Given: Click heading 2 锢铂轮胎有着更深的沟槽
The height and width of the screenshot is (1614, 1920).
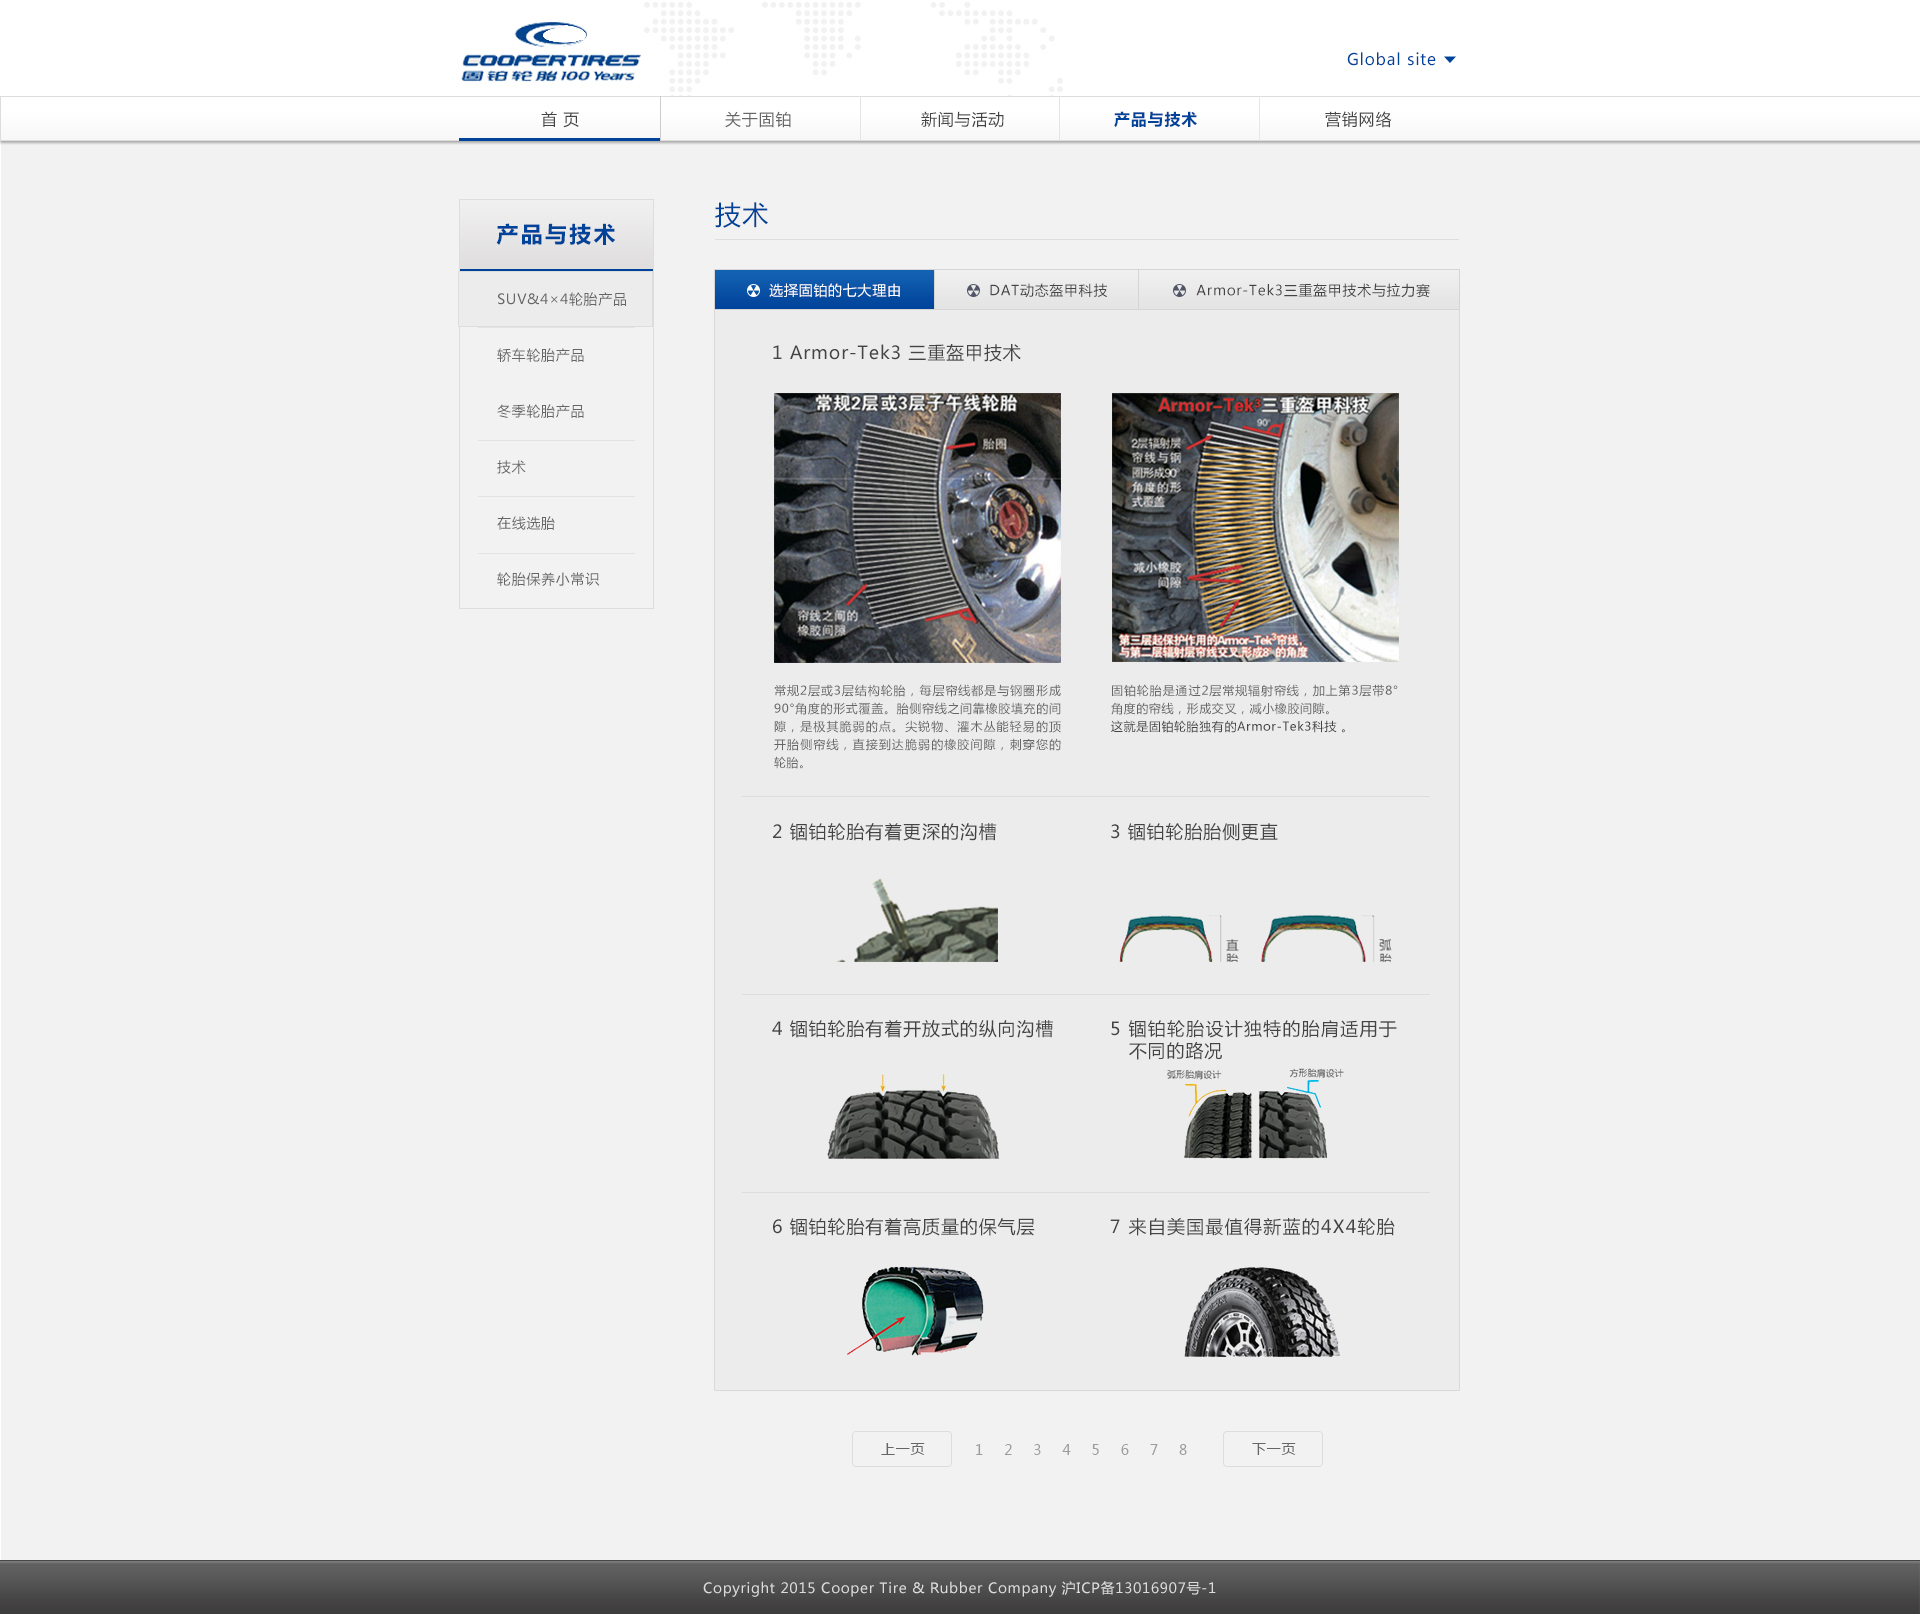Looking at the screenshot, I should tap(884, 832).
